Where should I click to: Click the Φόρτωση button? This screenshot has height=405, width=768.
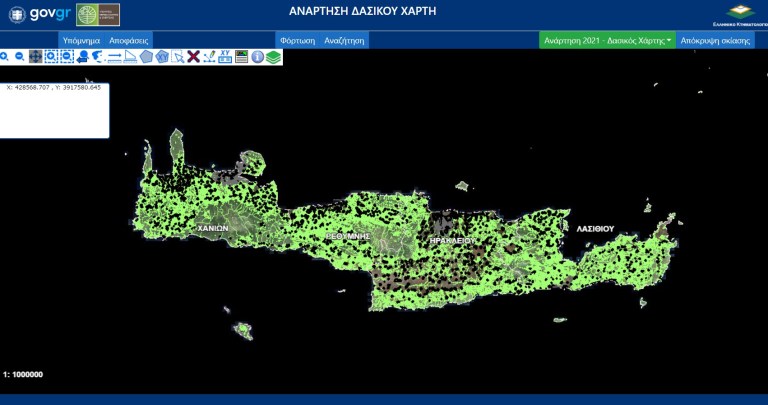(298, 40)
